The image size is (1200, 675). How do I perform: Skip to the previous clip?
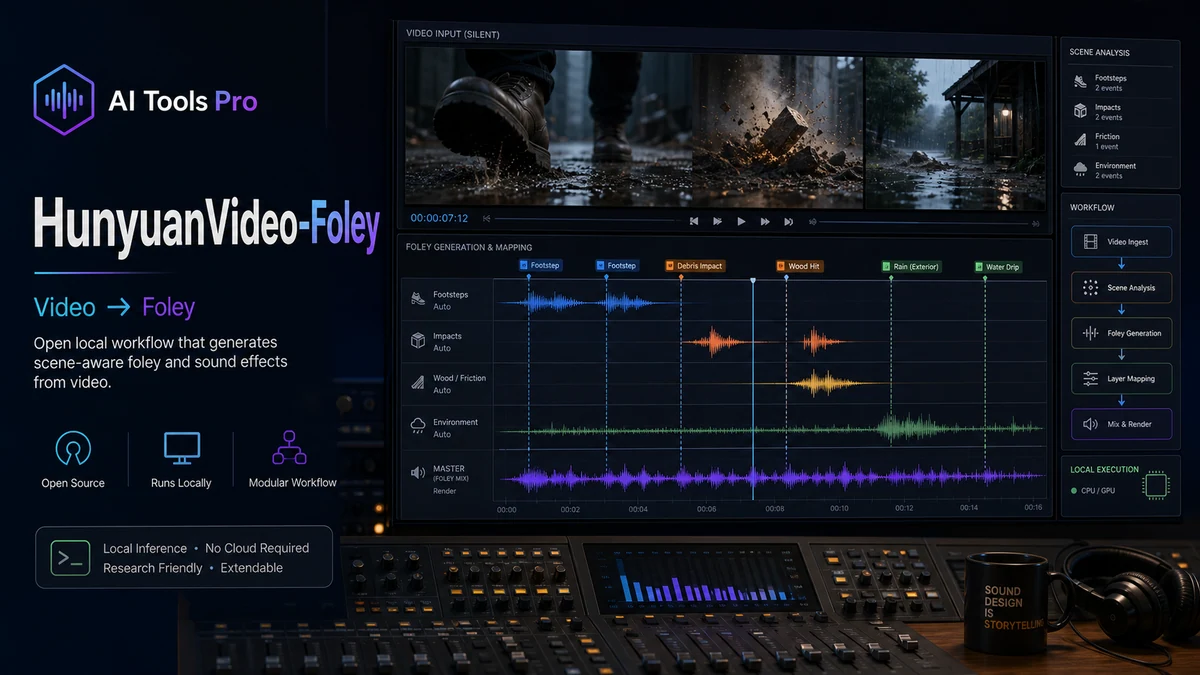[694, 221]
